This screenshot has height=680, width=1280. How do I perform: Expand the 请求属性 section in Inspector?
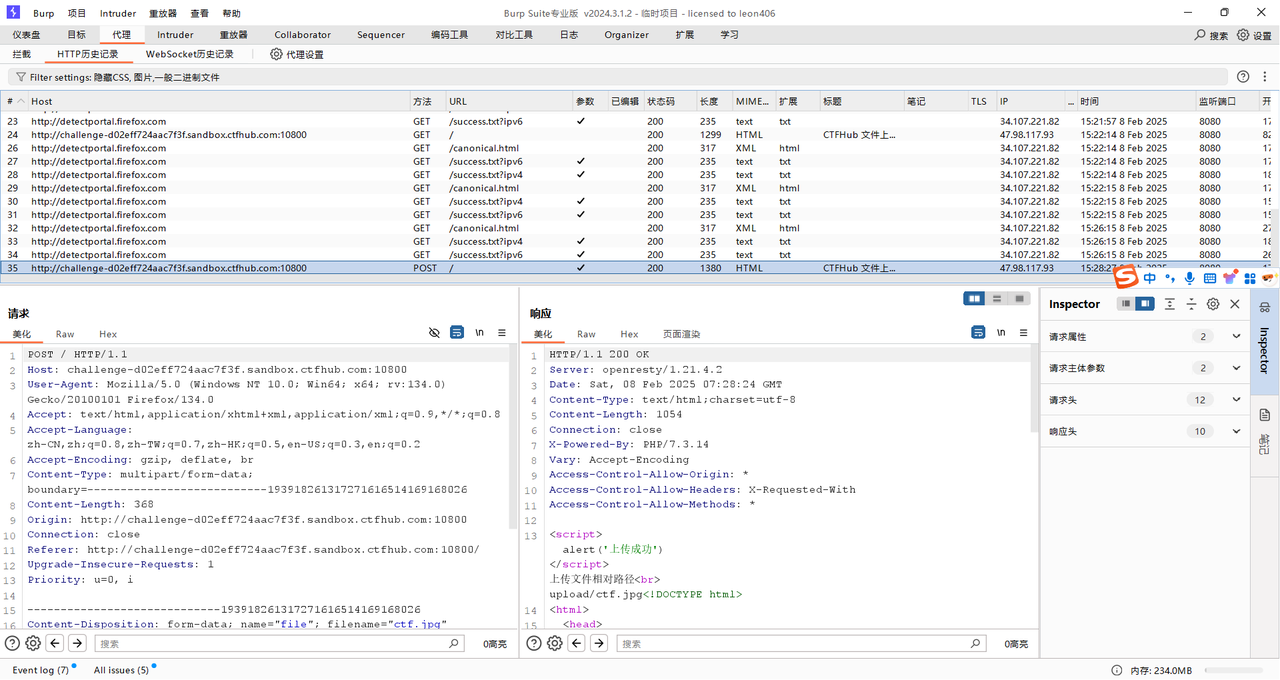(1236, 337)
